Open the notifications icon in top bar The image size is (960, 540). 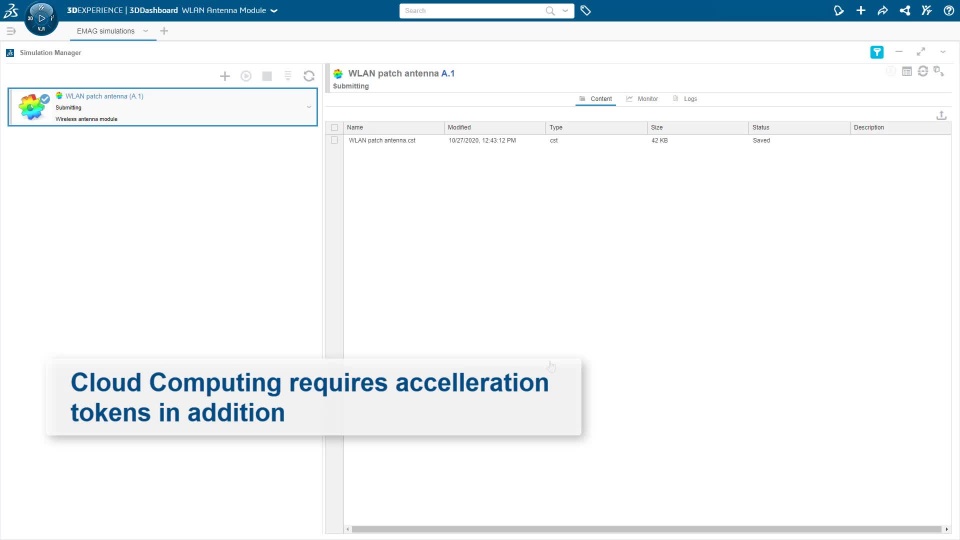coord(839,10)
